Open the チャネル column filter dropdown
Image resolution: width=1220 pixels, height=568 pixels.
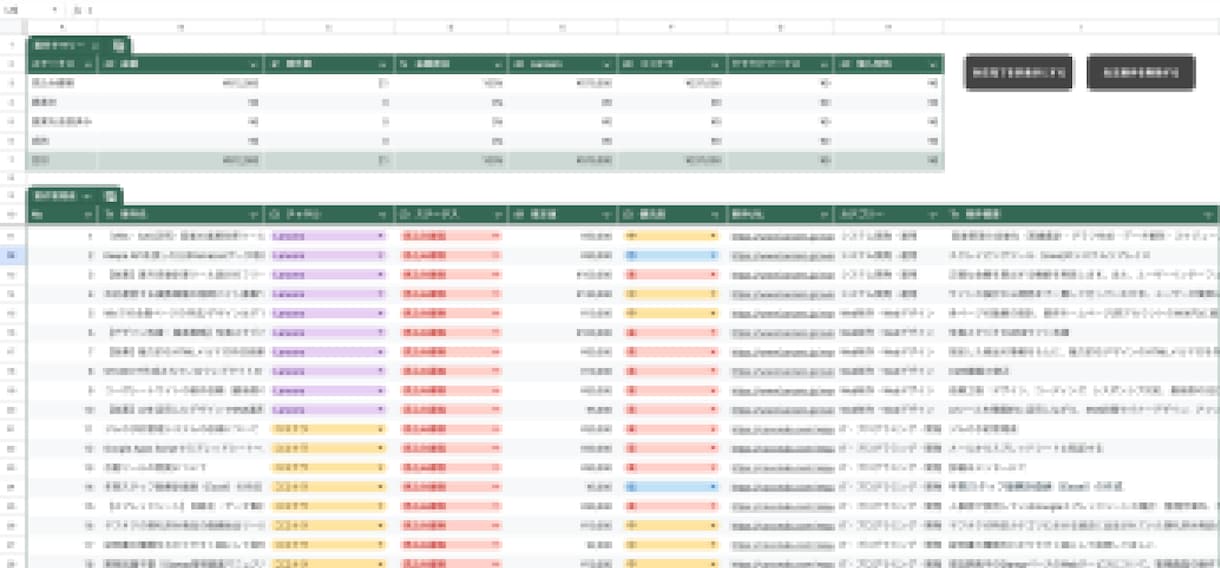384,215
